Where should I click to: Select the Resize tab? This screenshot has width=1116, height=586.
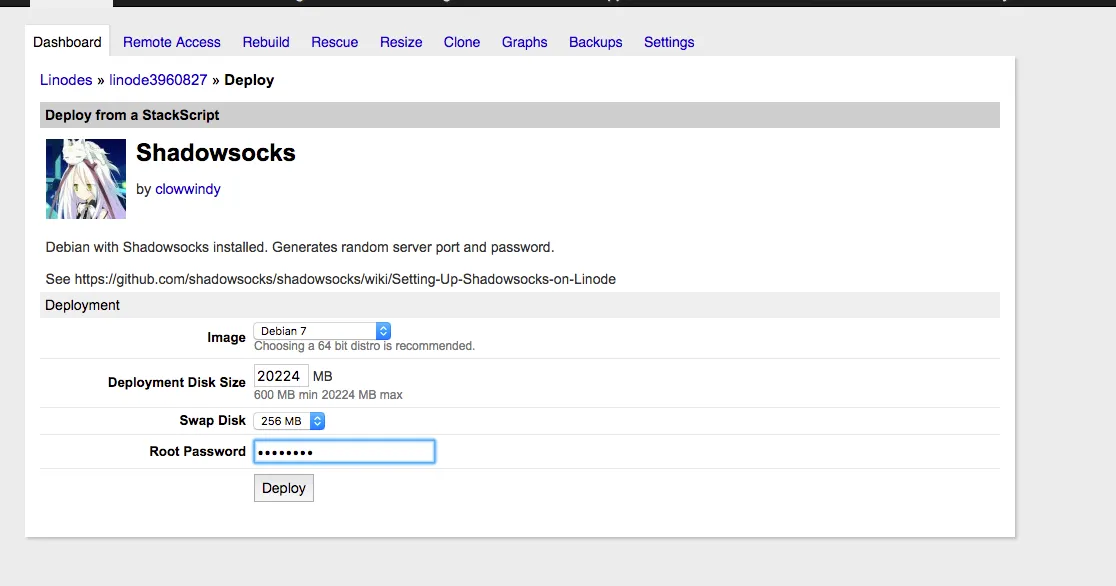(x=401, y=42)
